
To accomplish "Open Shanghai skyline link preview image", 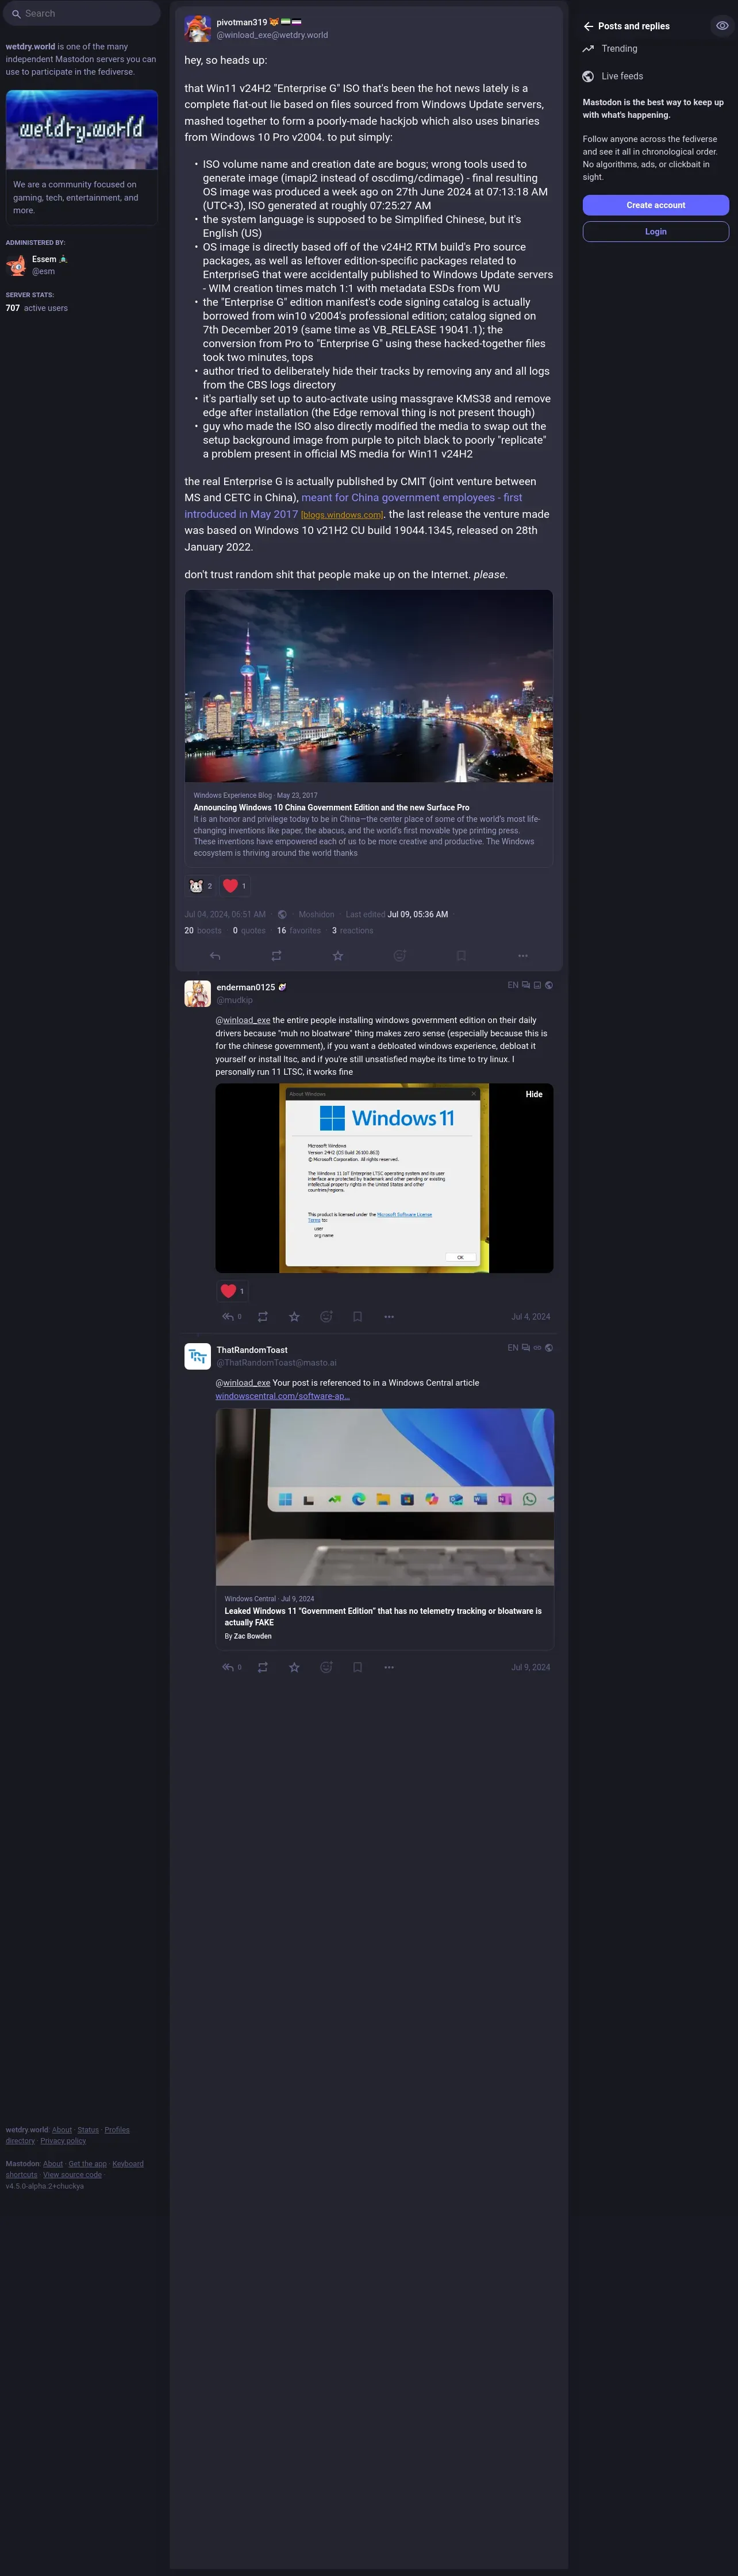I will tap(369, 686).
